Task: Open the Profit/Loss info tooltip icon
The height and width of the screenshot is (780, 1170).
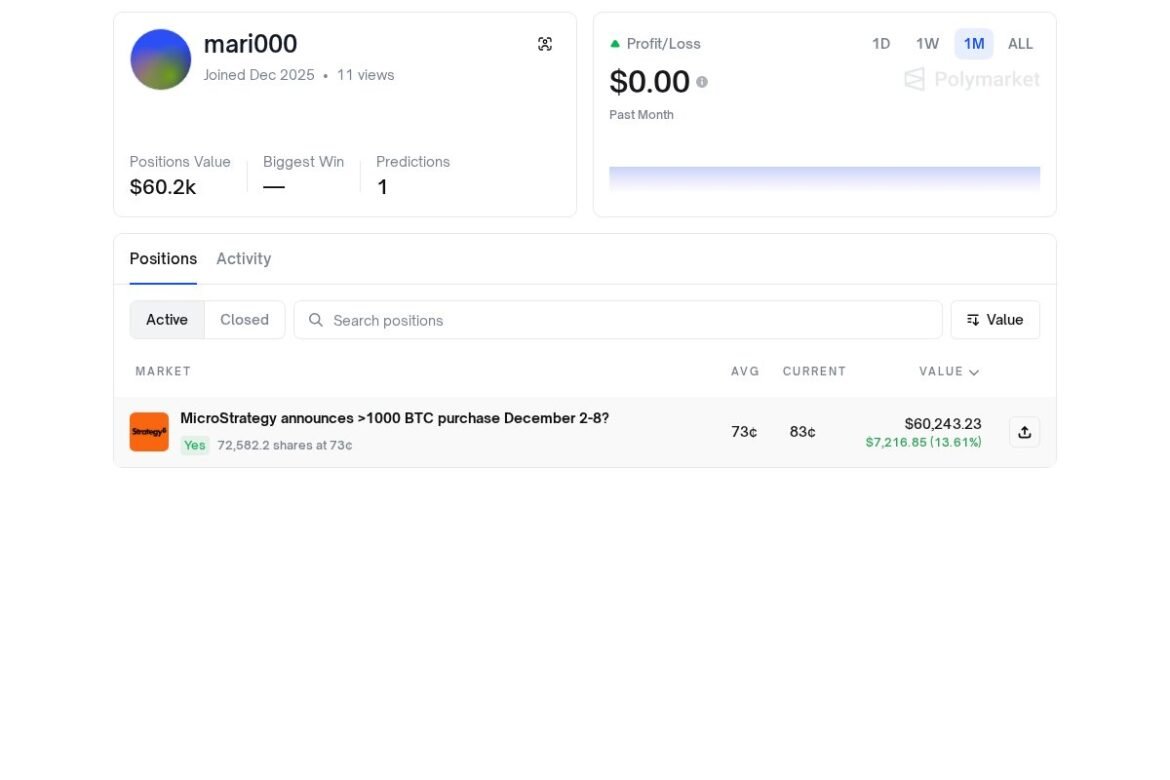Action: click(702, 82)
